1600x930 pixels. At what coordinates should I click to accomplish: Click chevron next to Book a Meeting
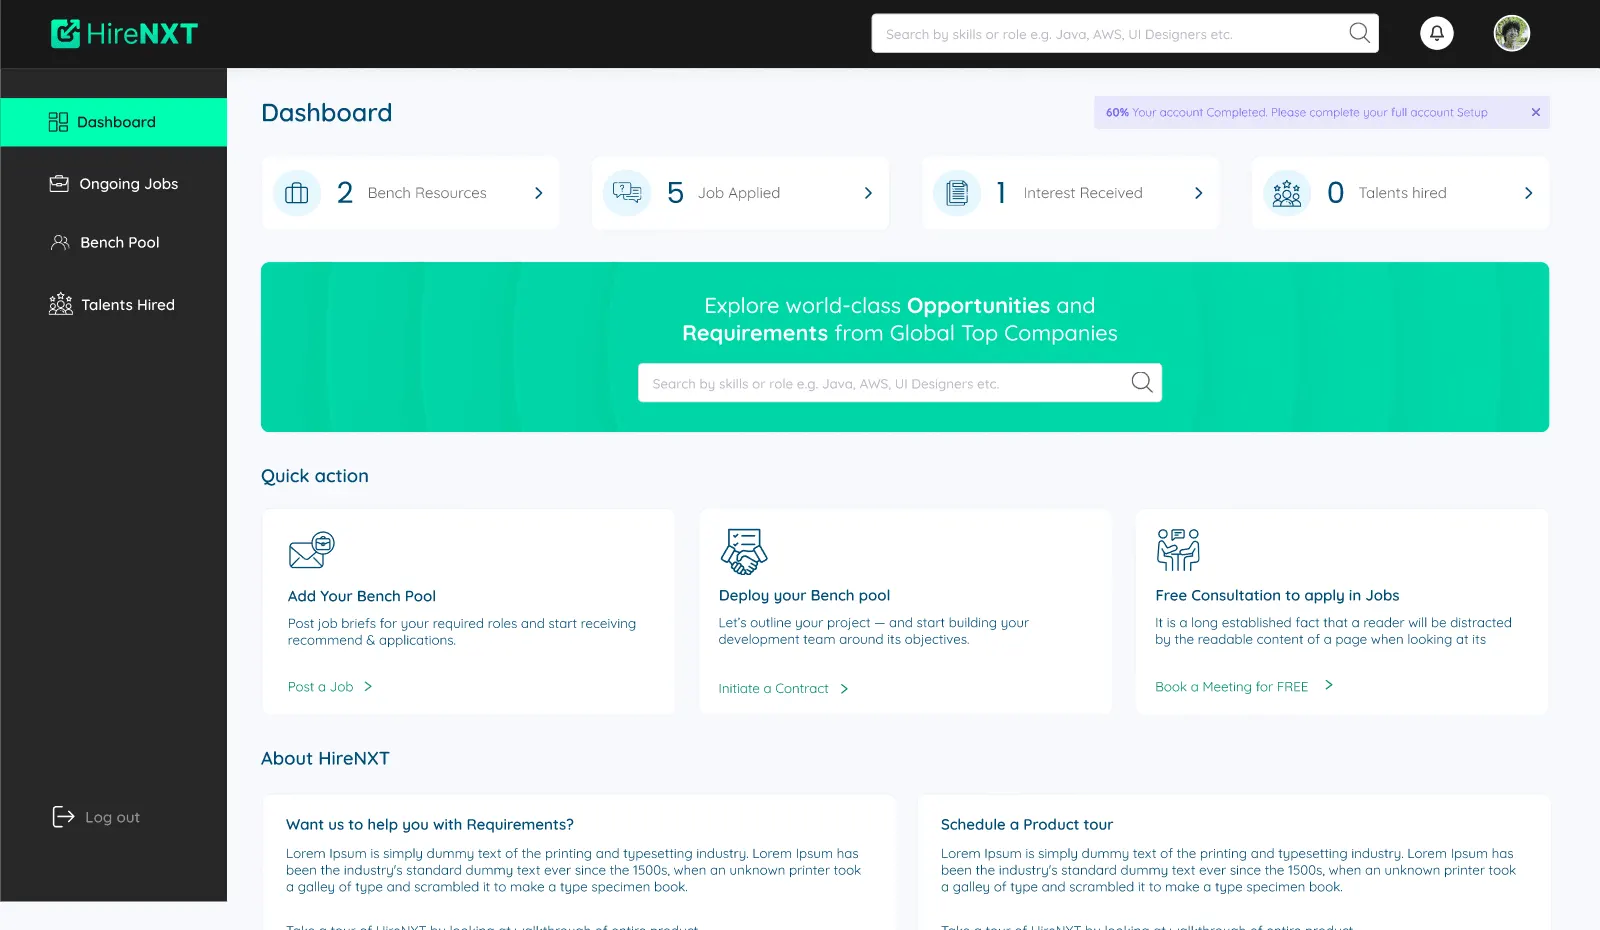coord(1328,685)
